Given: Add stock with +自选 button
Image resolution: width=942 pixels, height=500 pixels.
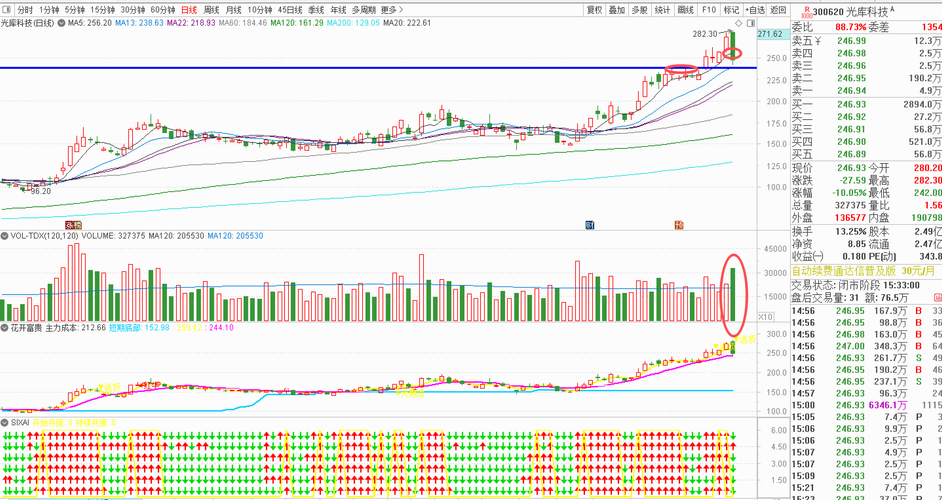Looking at the screenshot, I should 755,10.
